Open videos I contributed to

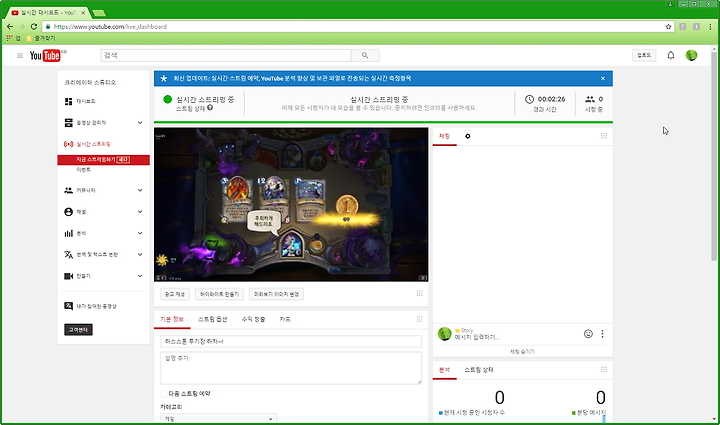pos(96,306)
